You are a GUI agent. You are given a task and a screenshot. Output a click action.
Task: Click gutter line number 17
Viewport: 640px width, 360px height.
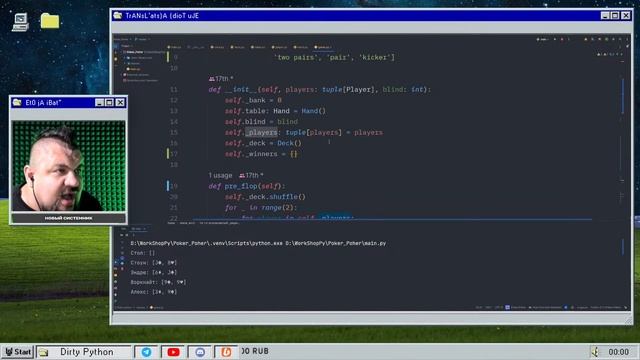(x=174, y=154)
